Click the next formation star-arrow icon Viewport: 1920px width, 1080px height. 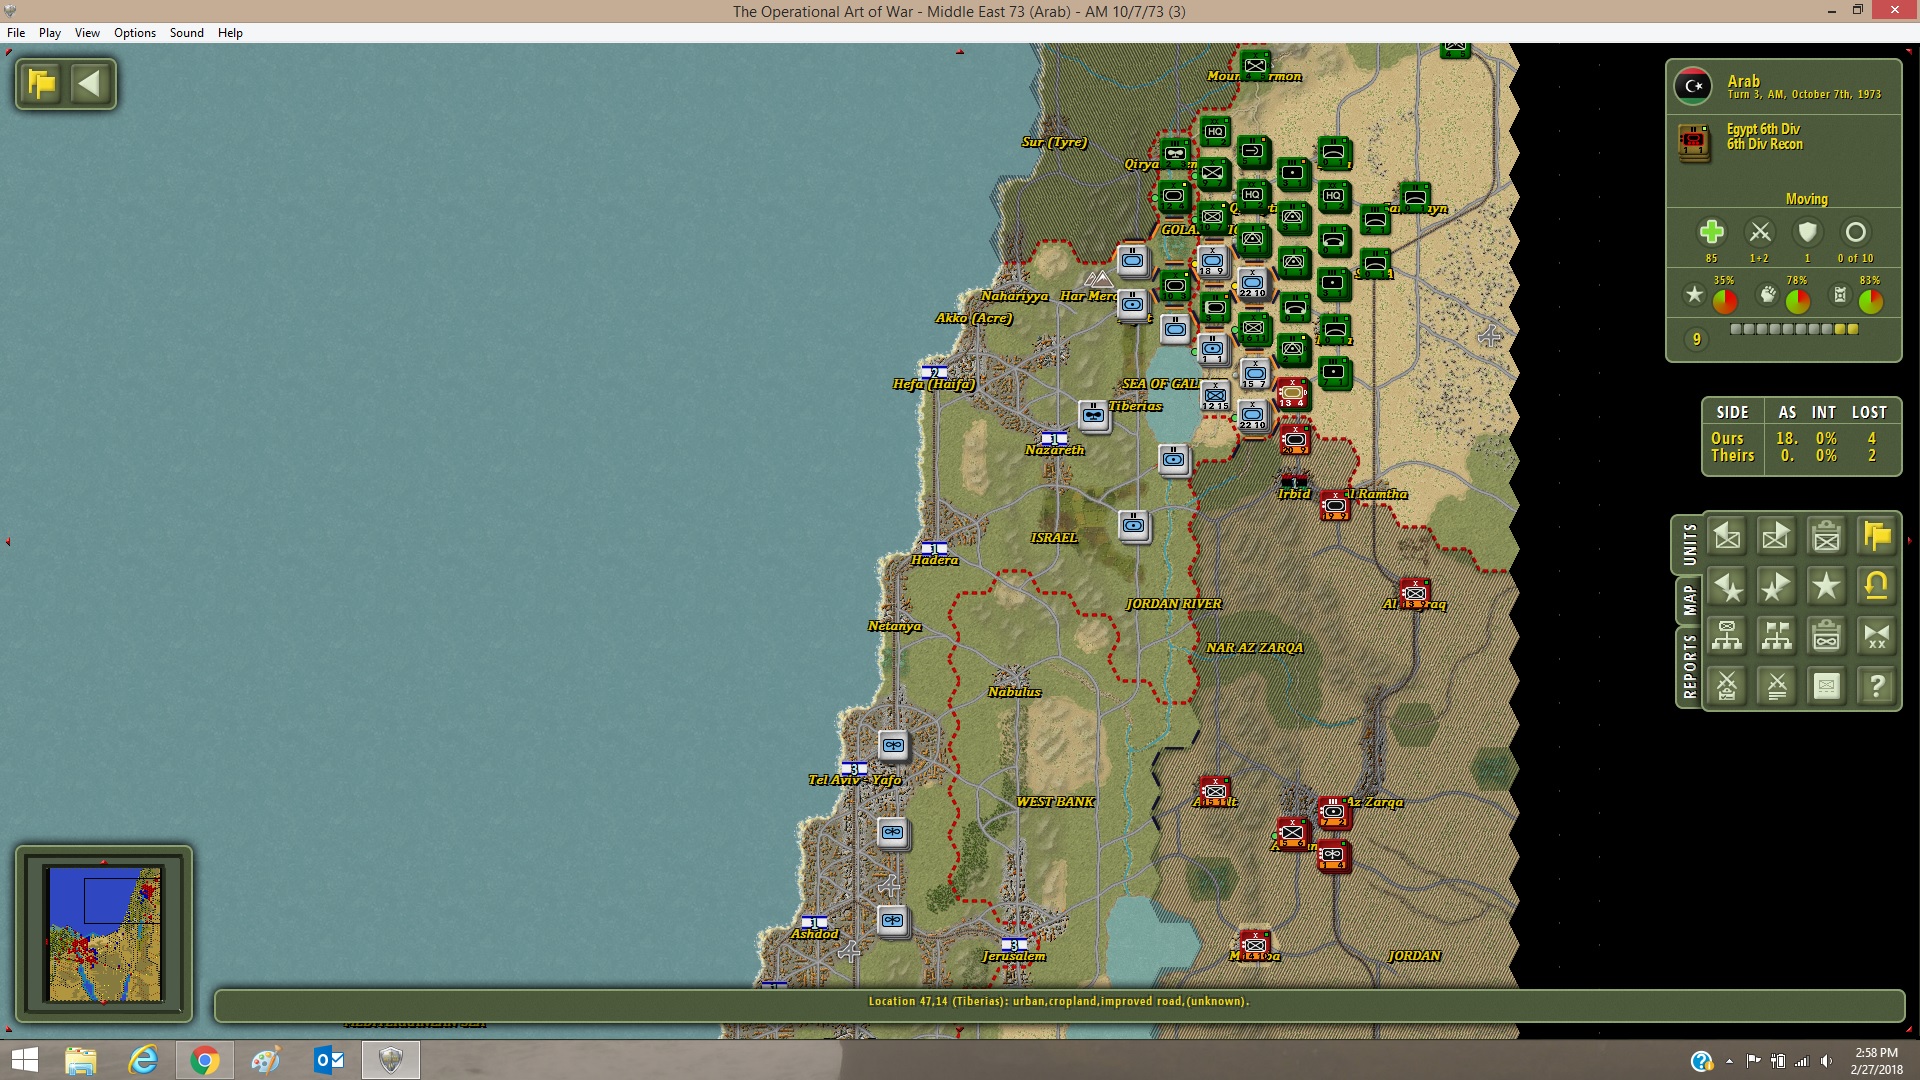1777,587
